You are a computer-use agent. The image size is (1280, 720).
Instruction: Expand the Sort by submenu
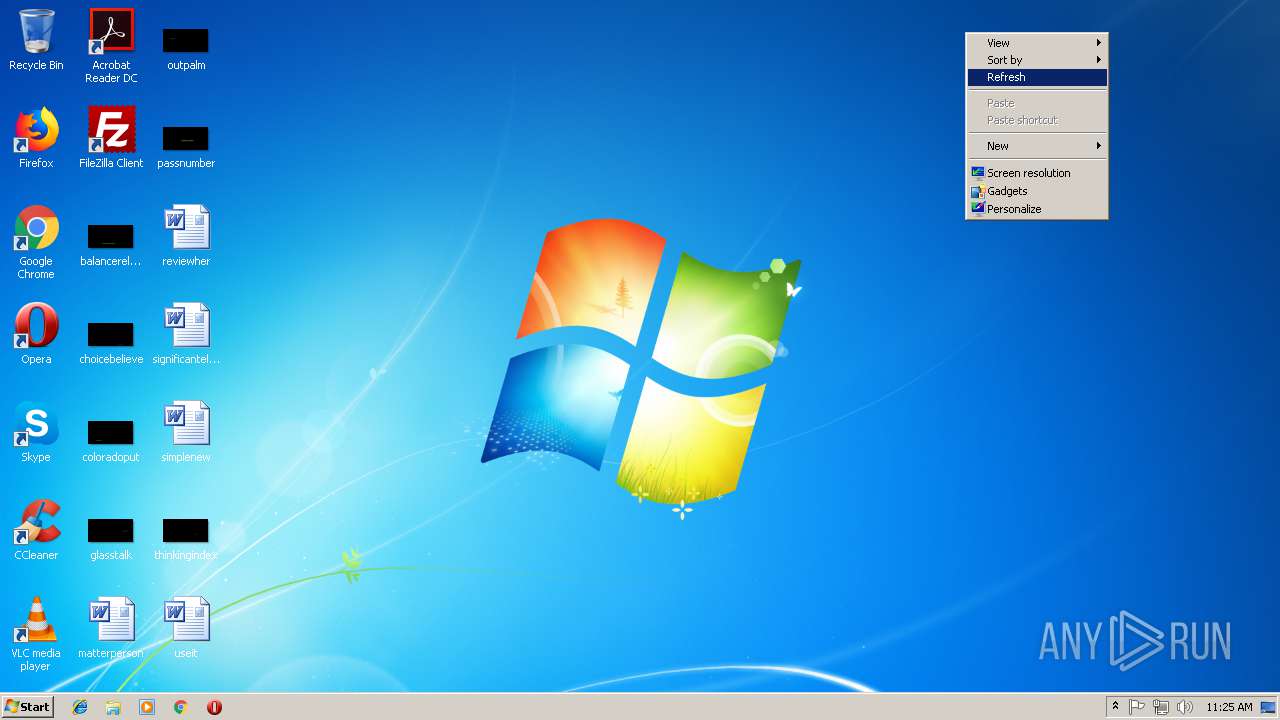(x=1037, y=60)
